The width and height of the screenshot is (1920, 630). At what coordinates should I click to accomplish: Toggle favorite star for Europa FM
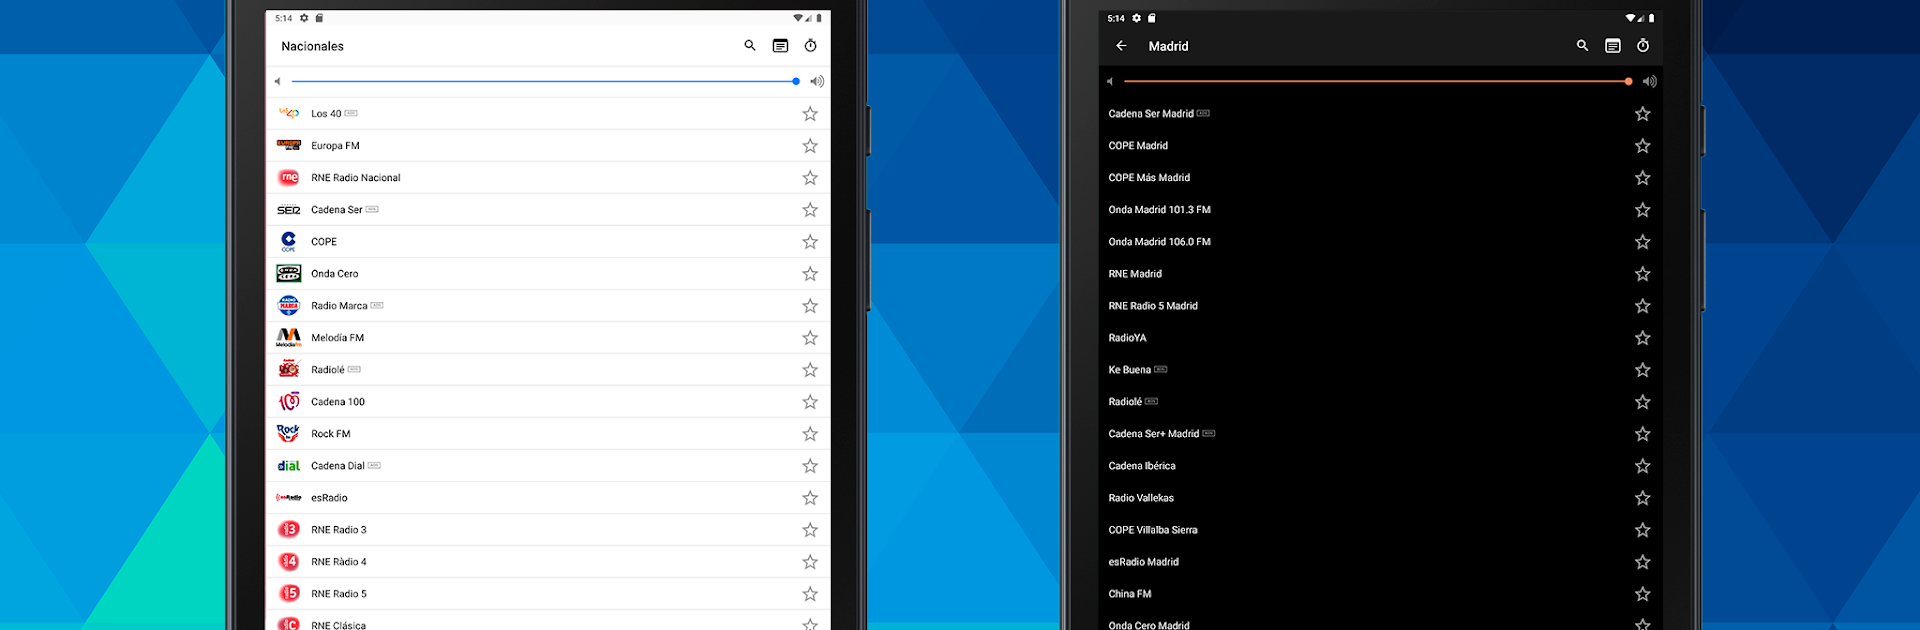click(810, 146)
